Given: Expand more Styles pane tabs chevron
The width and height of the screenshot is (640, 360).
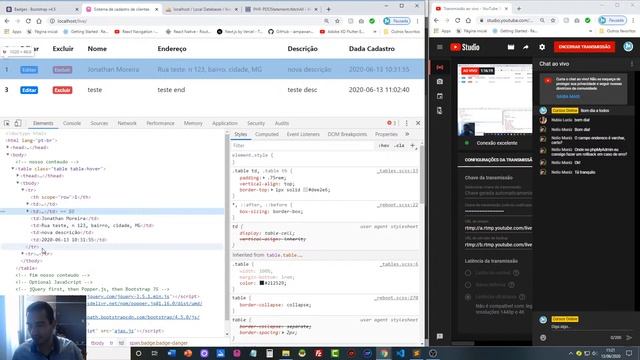Looking at the screenshot, I should coord(407,134).
